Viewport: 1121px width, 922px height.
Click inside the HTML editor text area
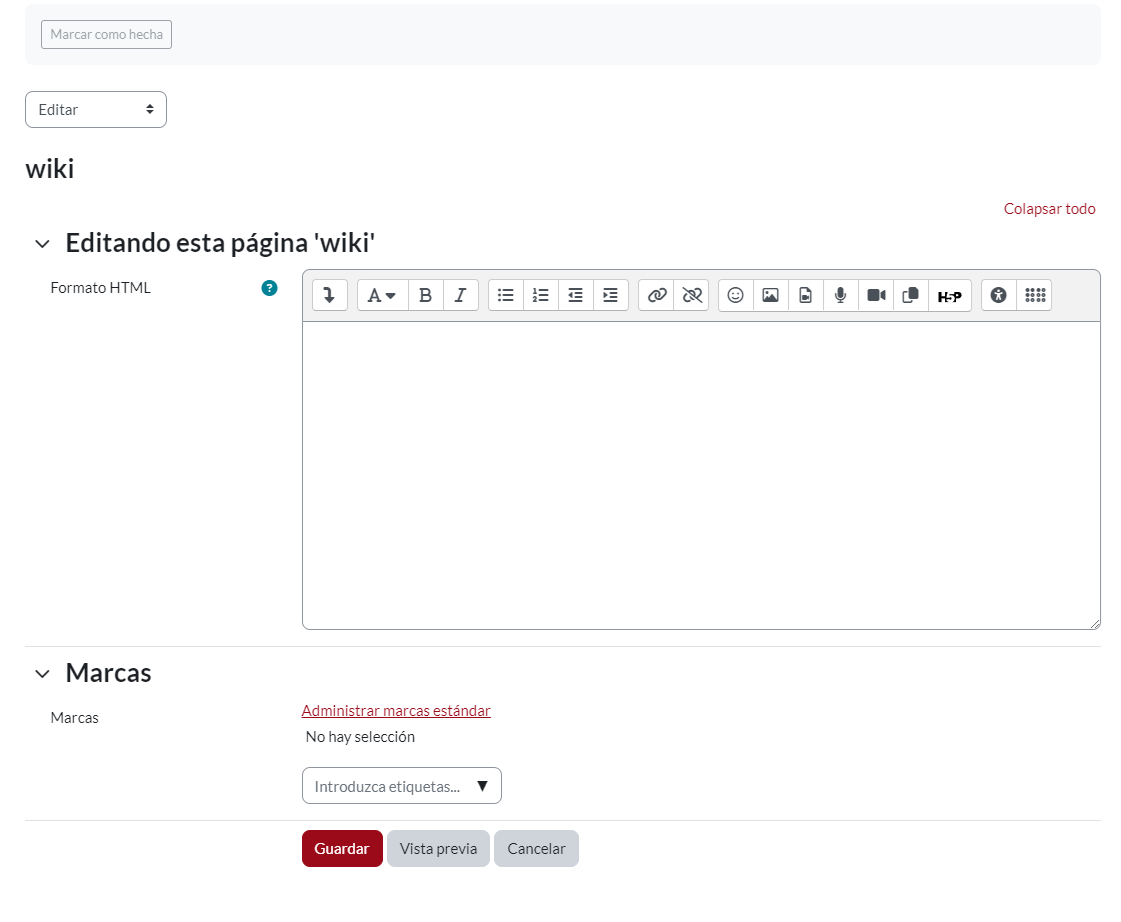700,475
